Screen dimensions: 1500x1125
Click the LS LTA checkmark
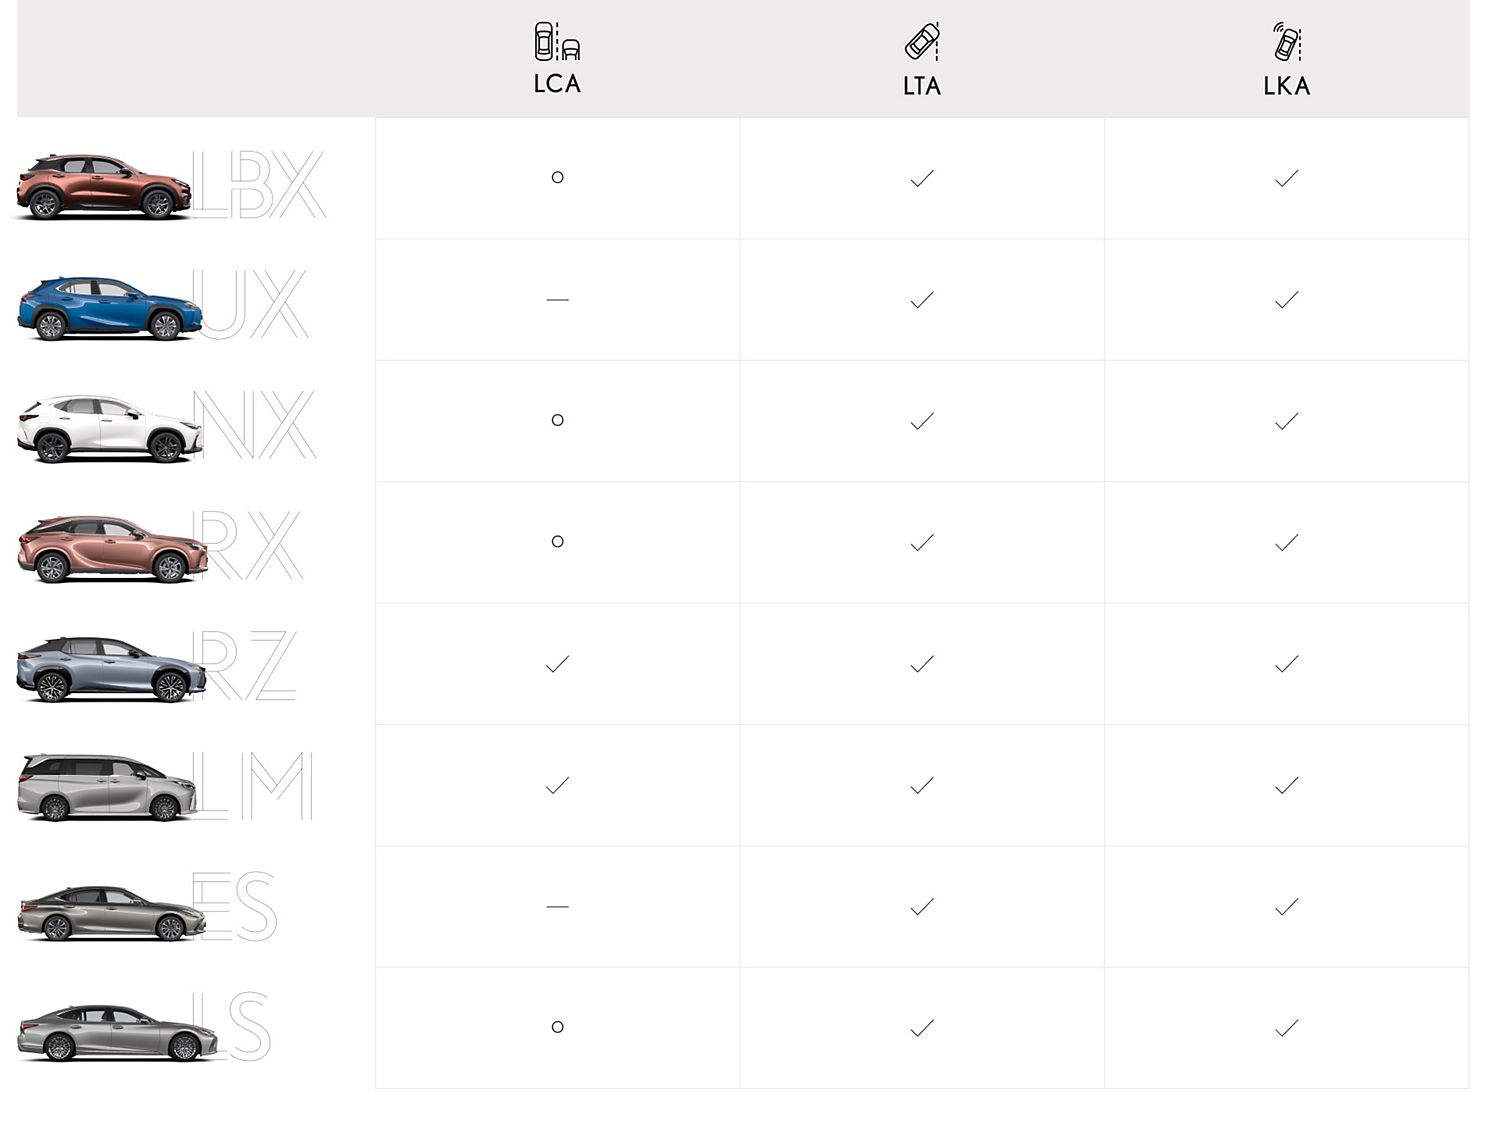coord(922,1028)
